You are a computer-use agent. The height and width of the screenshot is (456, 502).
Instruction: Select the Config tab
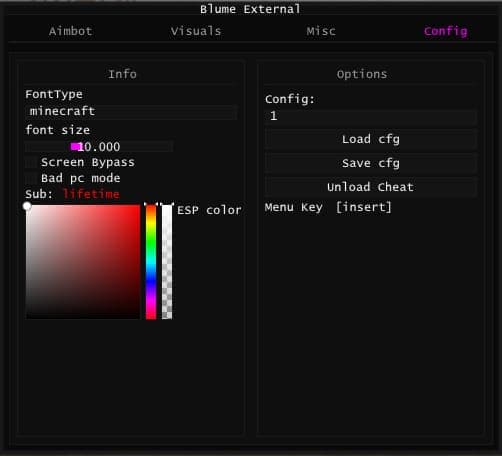[x=446, y=31]
